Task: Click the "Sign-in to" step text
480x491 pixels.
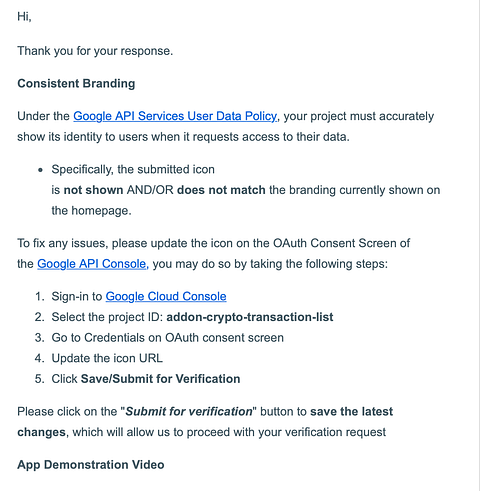Action: [x=77, y=296]
